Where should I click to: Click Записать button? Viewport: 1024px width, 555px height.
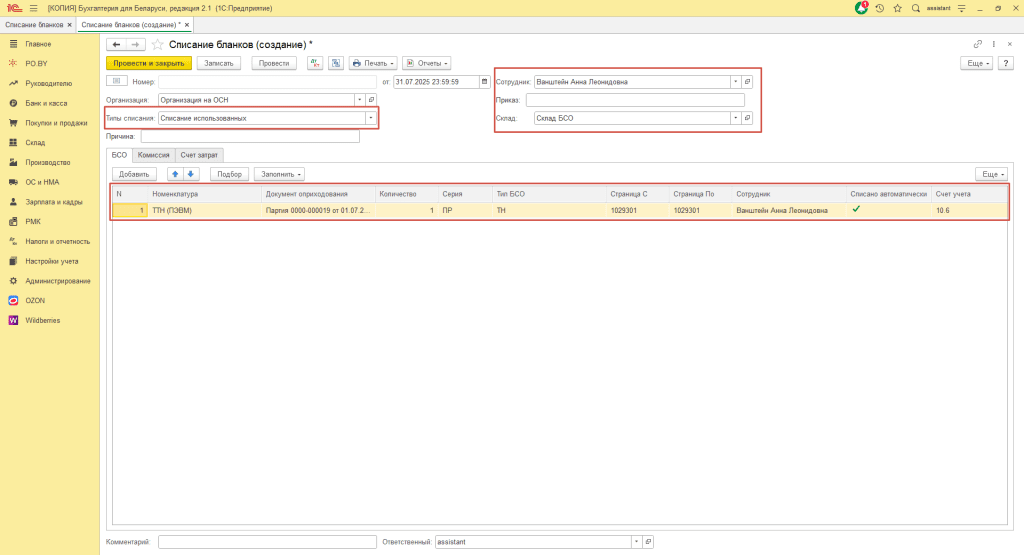[219, 63]
